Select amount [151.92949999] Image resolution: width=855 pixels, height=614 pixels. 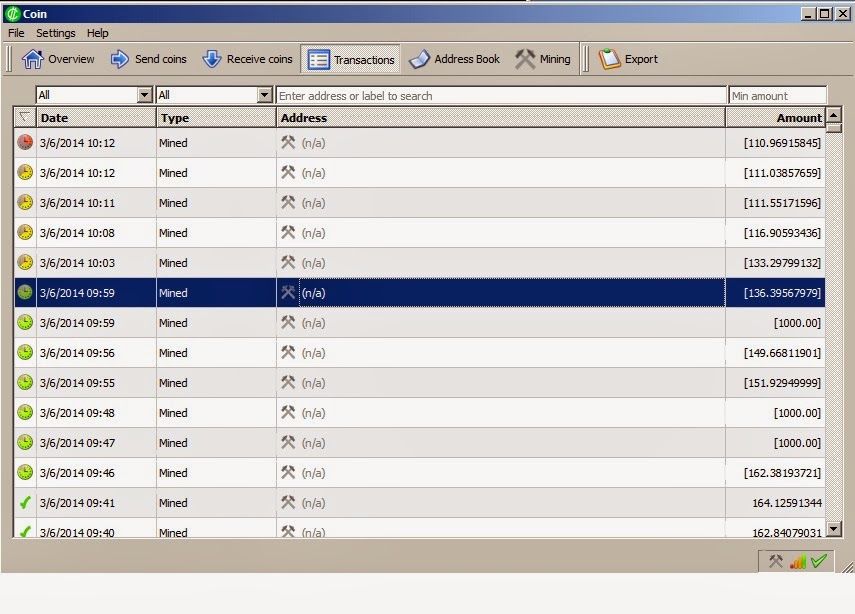pos(782,383)
